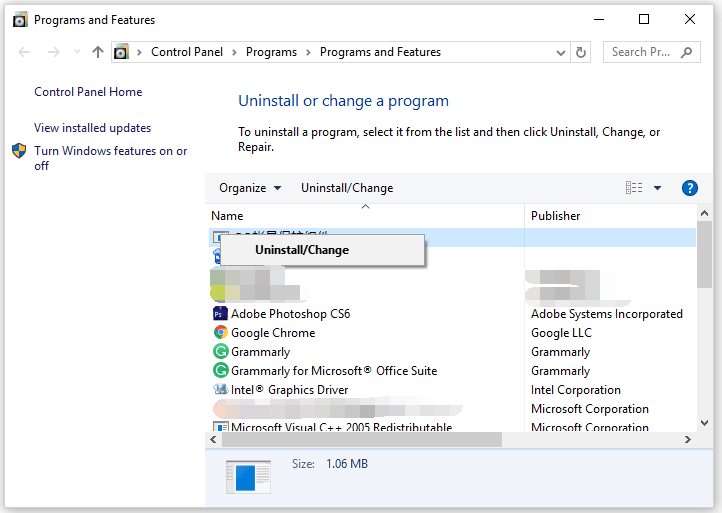Screen dimensions: 722x513
Task: Click the Grammarly row icon
Action: click(221, 351)
